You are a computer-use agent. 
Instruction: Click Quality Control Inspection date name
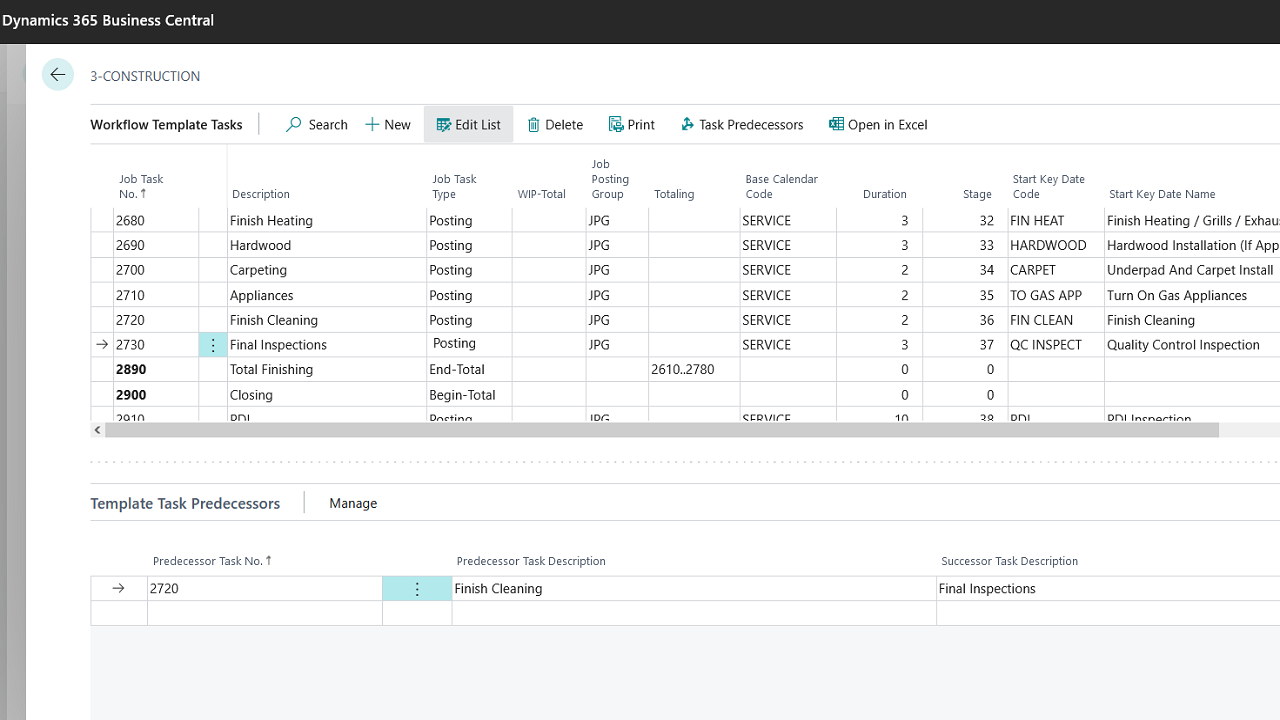[x=1183, y=345]
